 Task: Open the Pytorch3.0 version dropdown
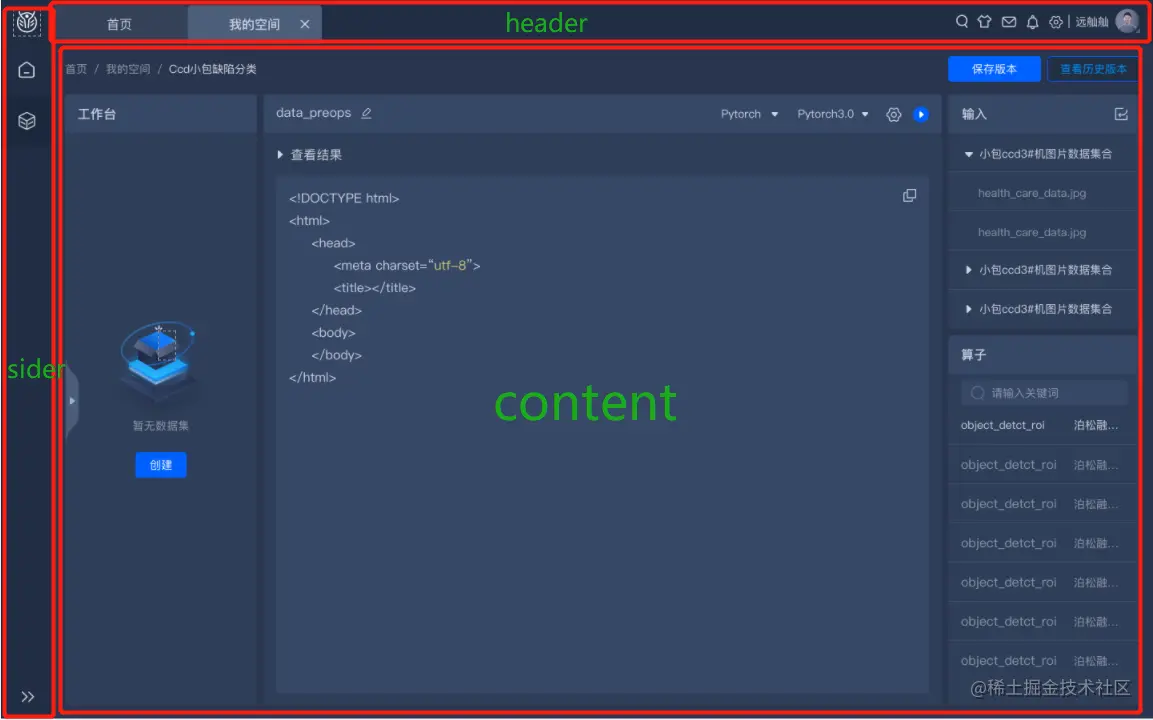833,114
